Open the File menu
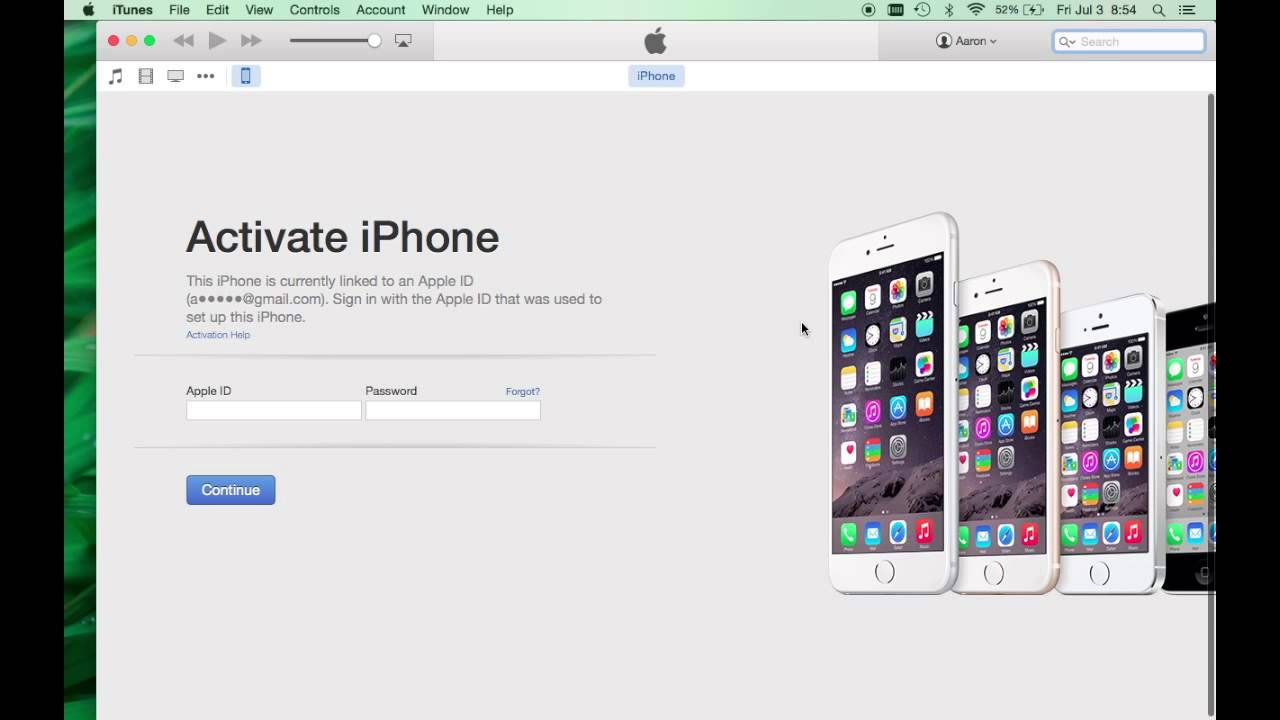 coord(179,10)
